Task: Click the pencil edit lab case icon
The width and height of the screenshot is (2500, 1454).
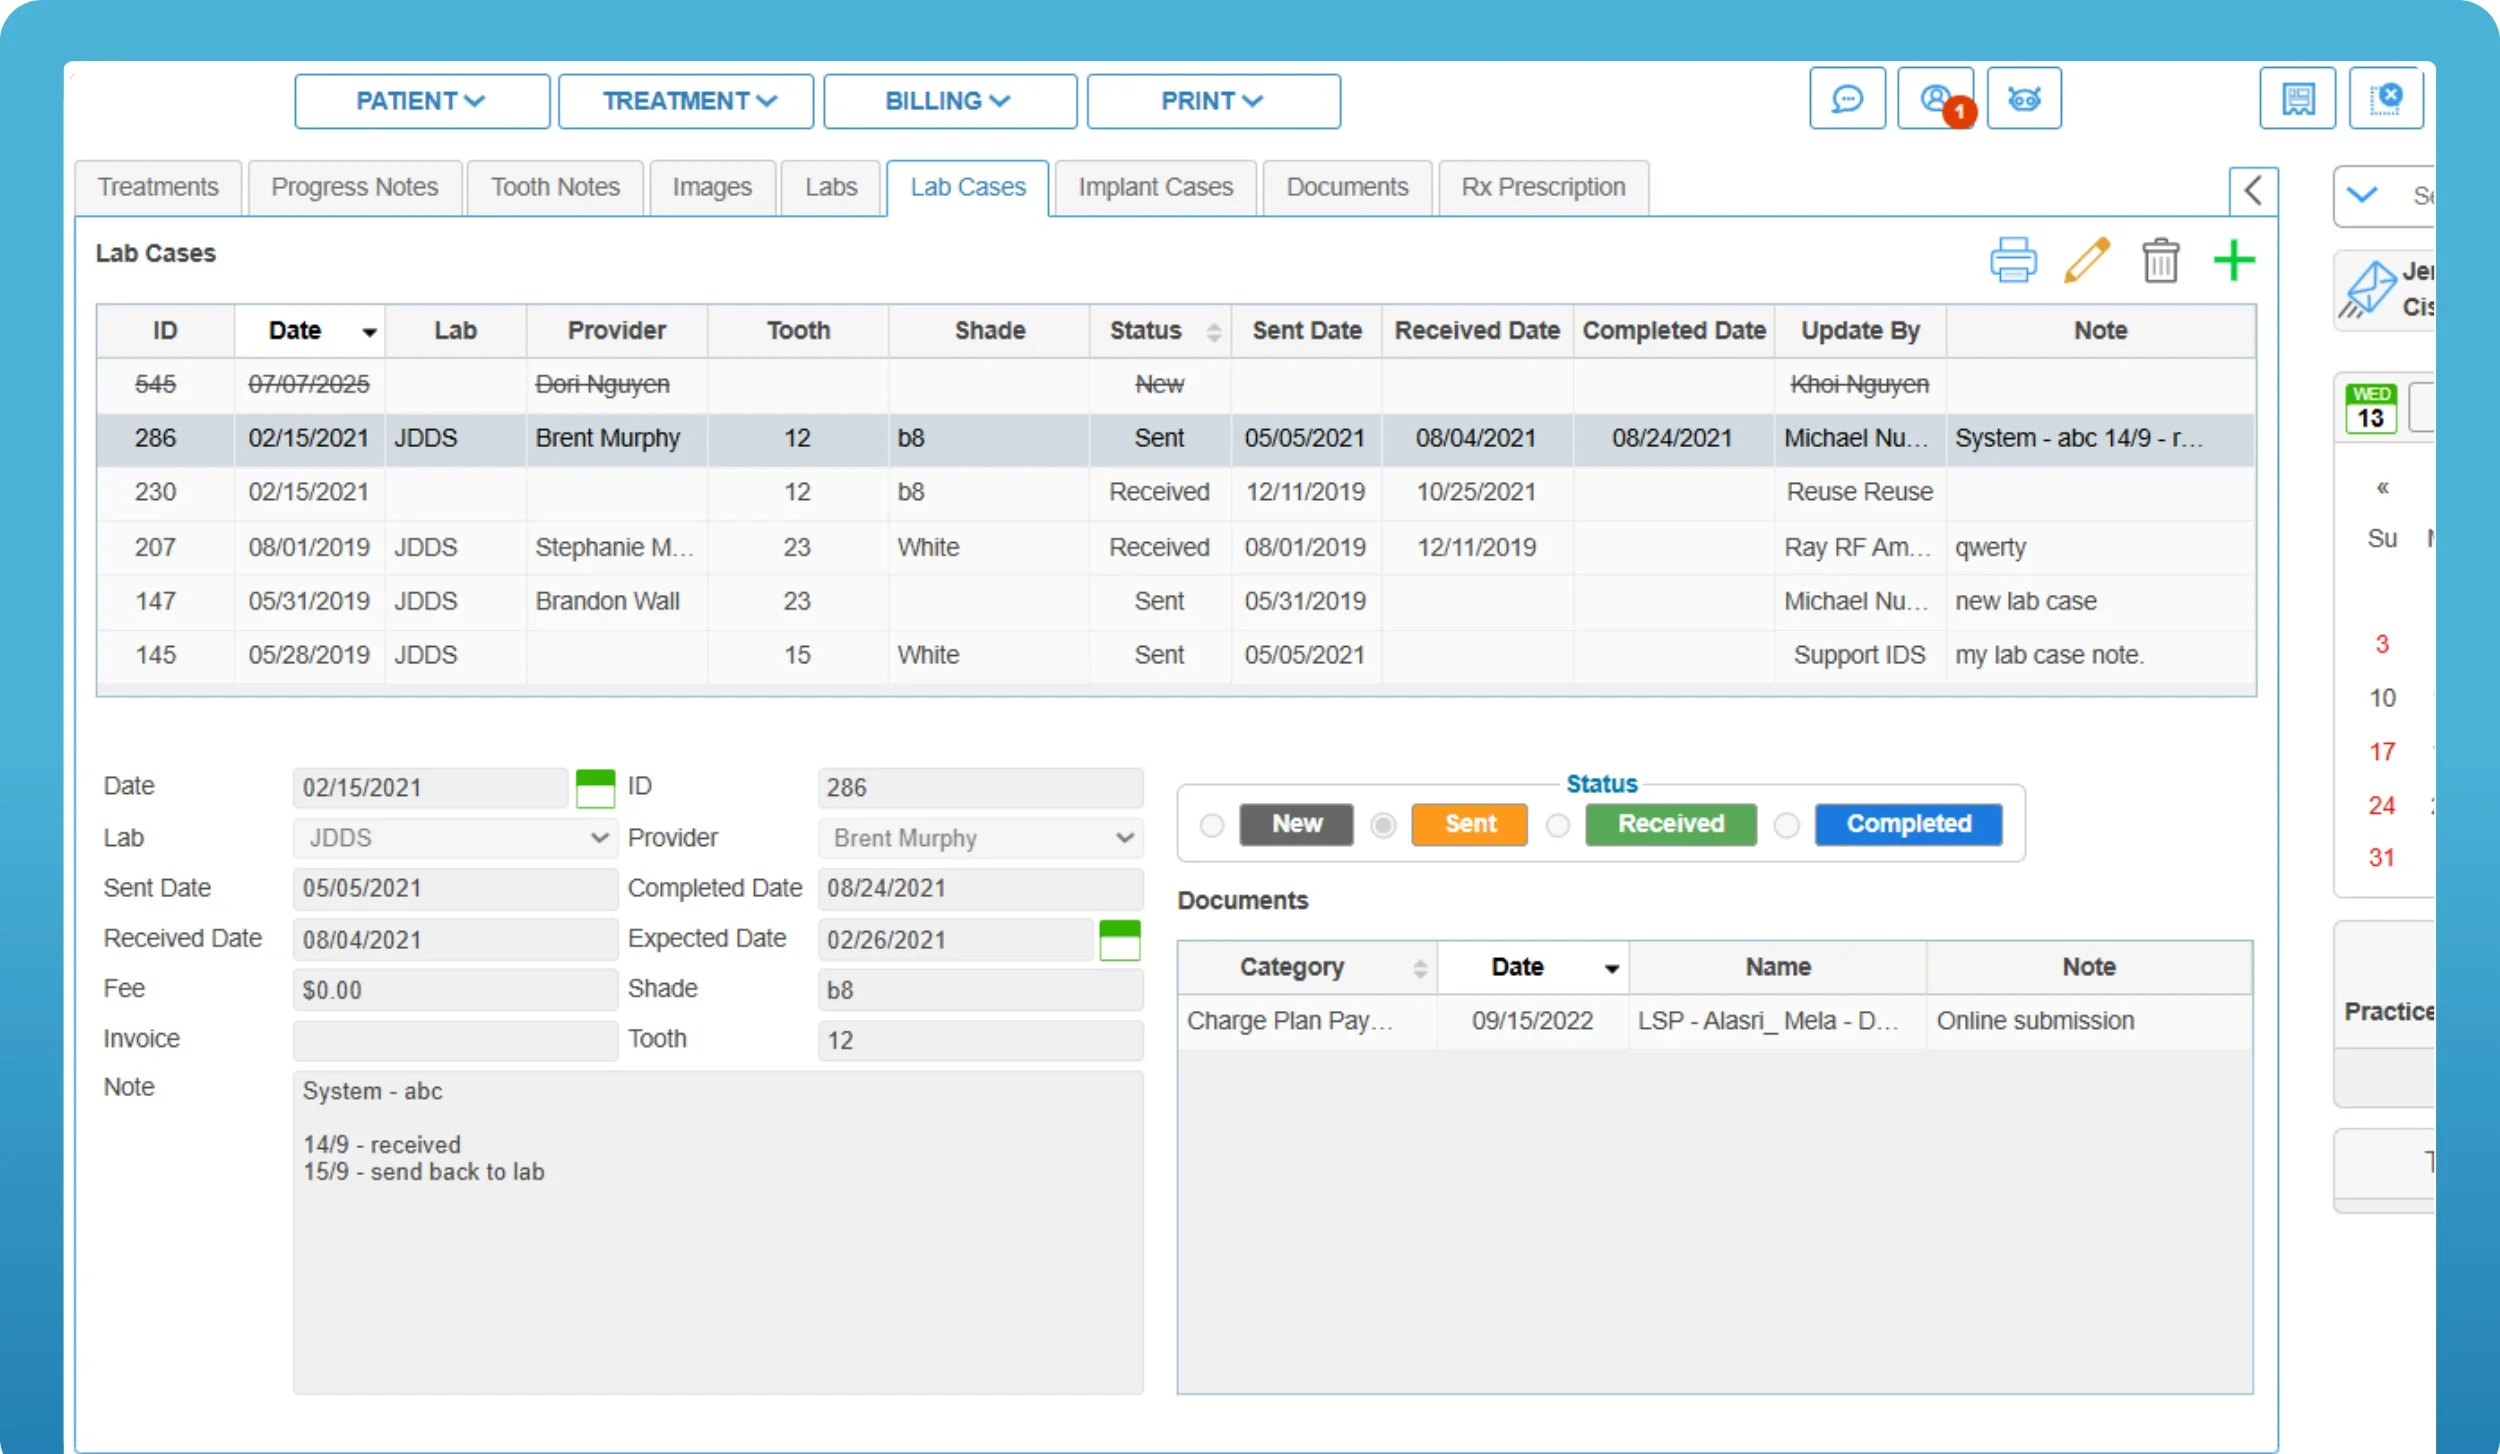Action: click(x=2087, y=261)
